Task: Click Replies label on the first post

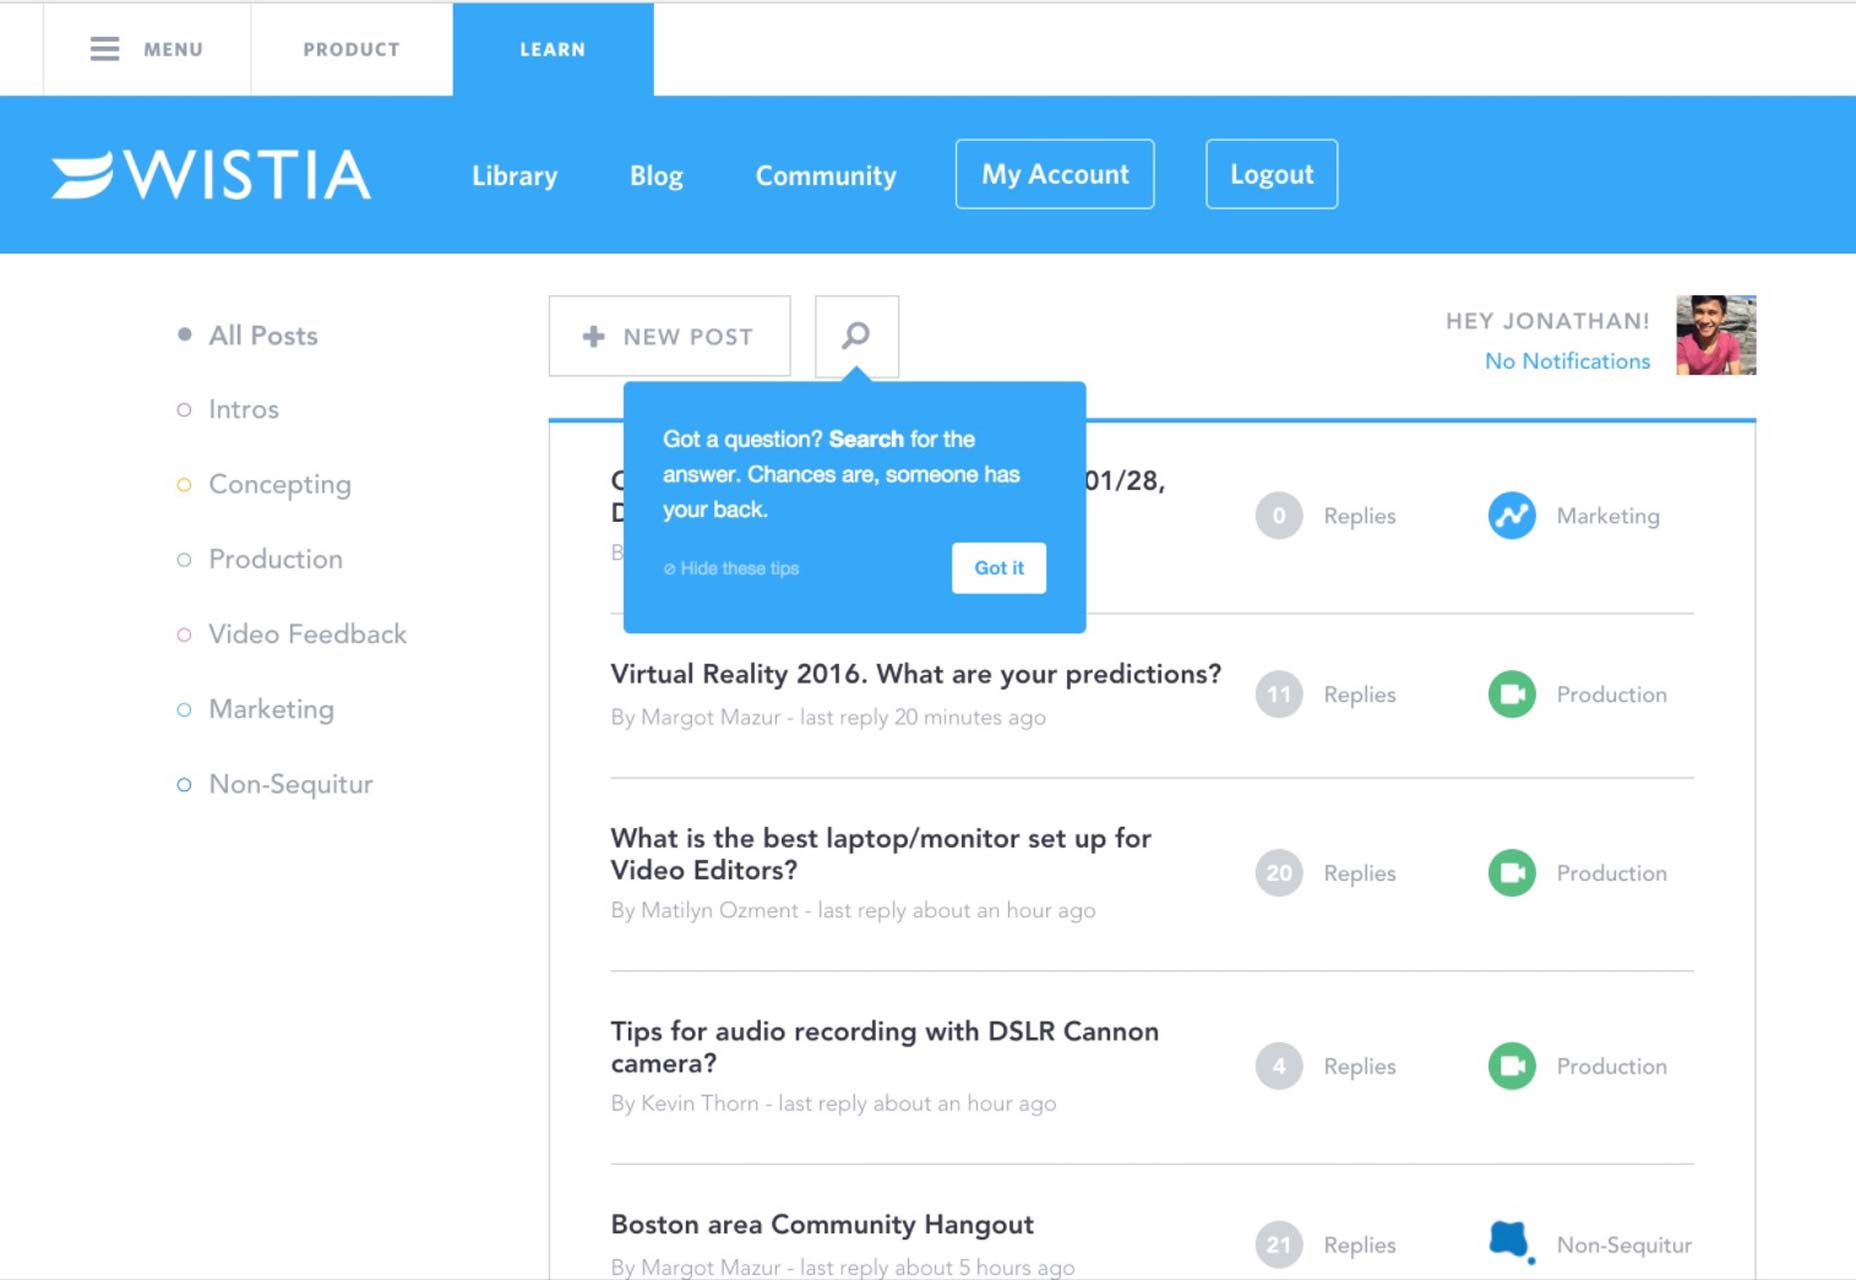Action: click(1360, 517)
